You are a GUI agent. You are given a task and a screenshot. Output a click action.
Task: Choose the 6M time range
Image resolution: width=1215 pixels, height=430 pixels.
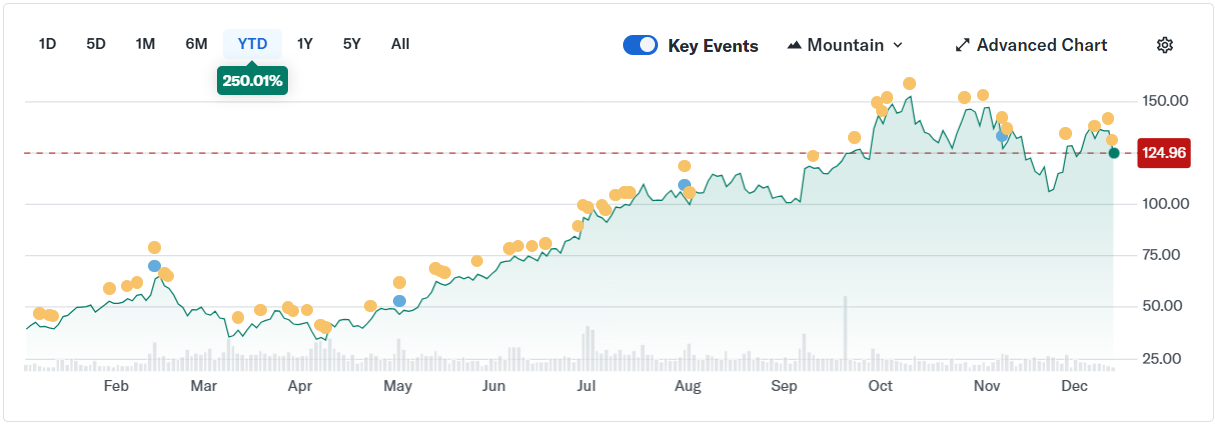tap(196, 44)
